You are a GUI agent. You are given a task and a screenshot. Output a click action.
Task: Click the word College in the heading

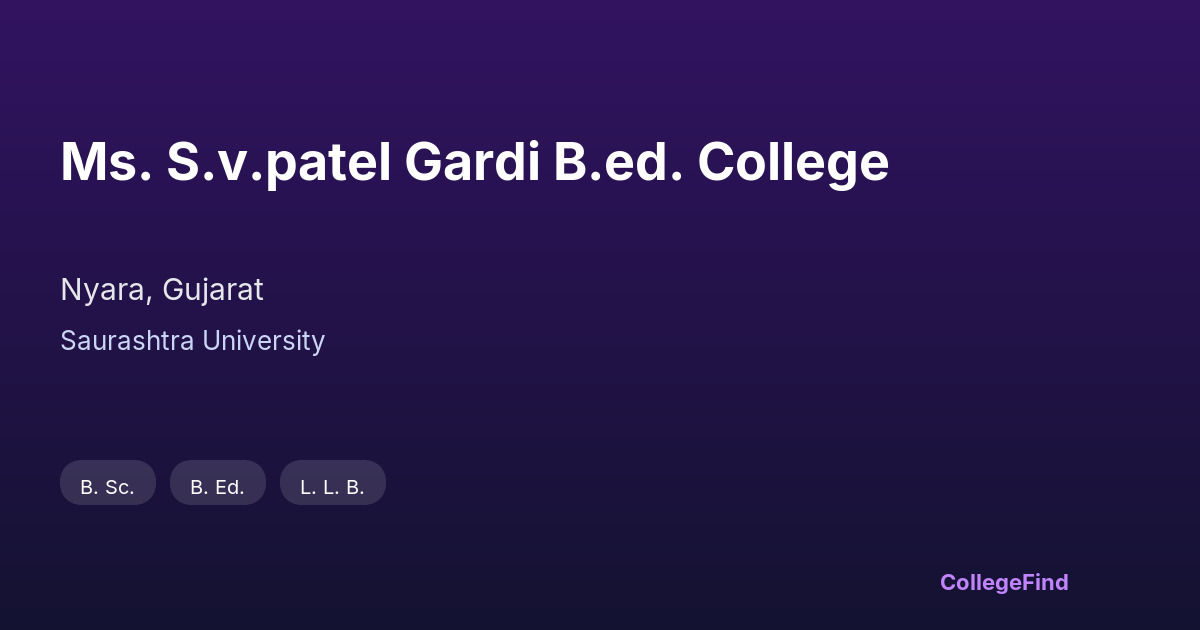(793, 162)
